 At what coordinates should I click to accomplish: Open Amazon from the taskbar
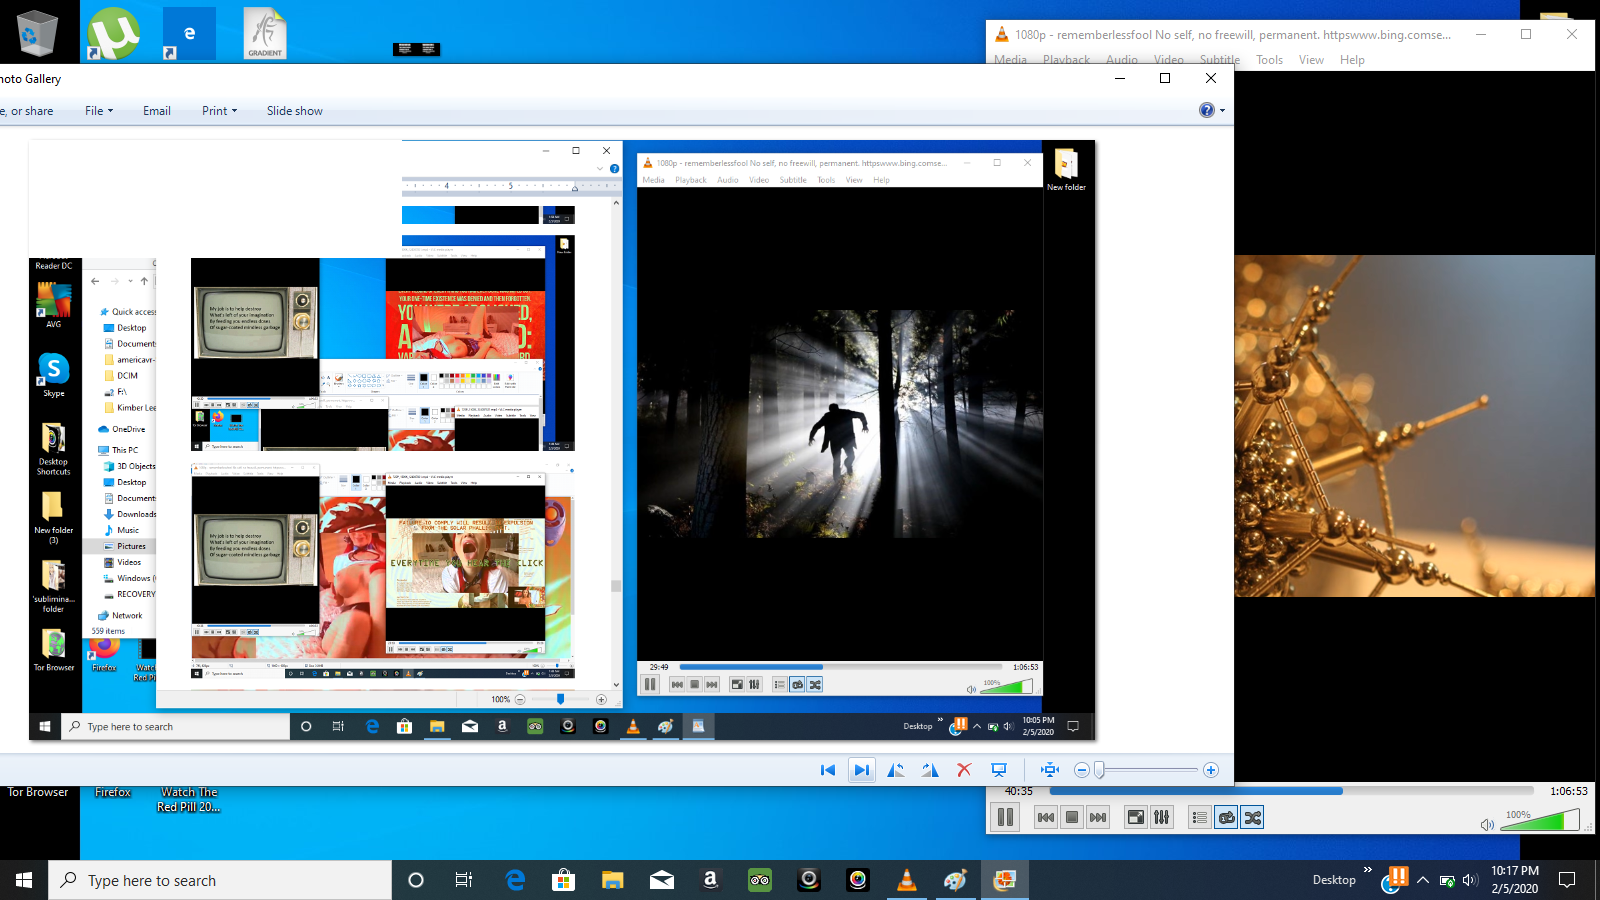tap(711, 880)
